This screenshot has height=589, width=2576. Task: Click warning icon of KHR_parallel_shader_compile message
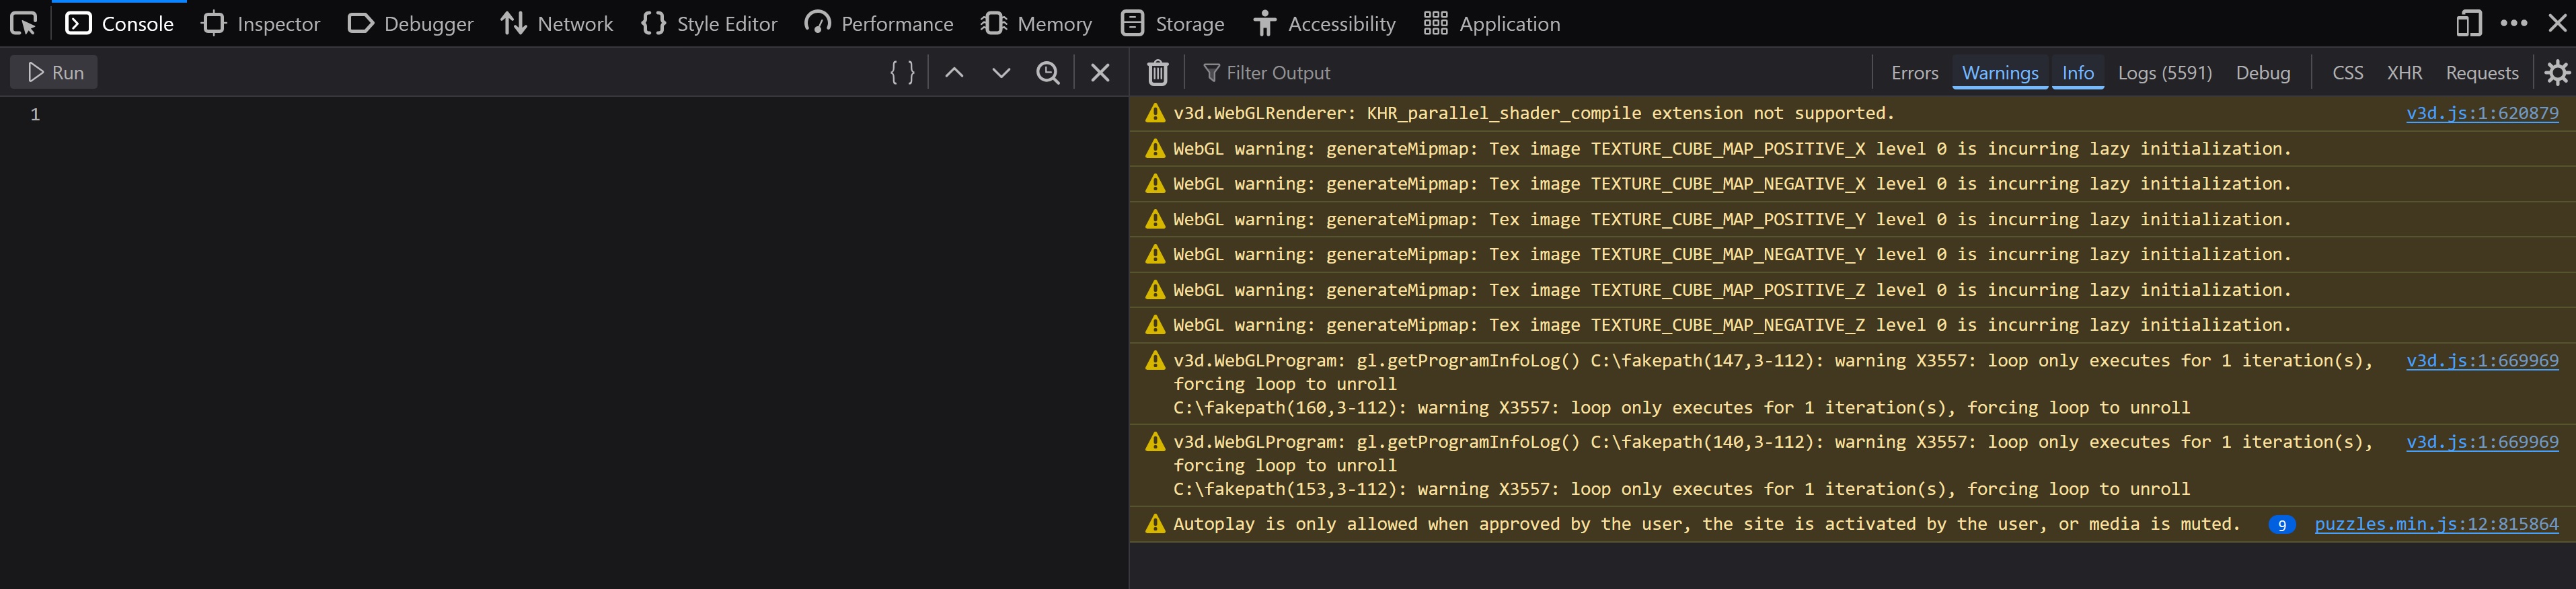[x=1155, y=113]
